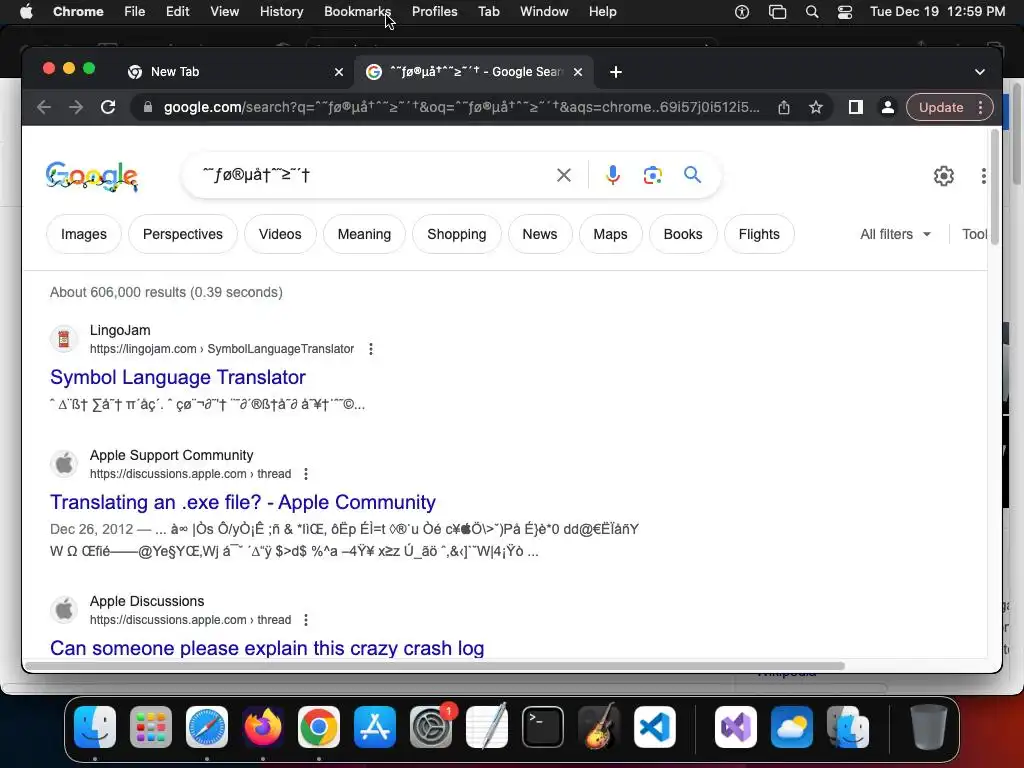
Task: Close the New Tab tab
Action: tap(339, 72)
